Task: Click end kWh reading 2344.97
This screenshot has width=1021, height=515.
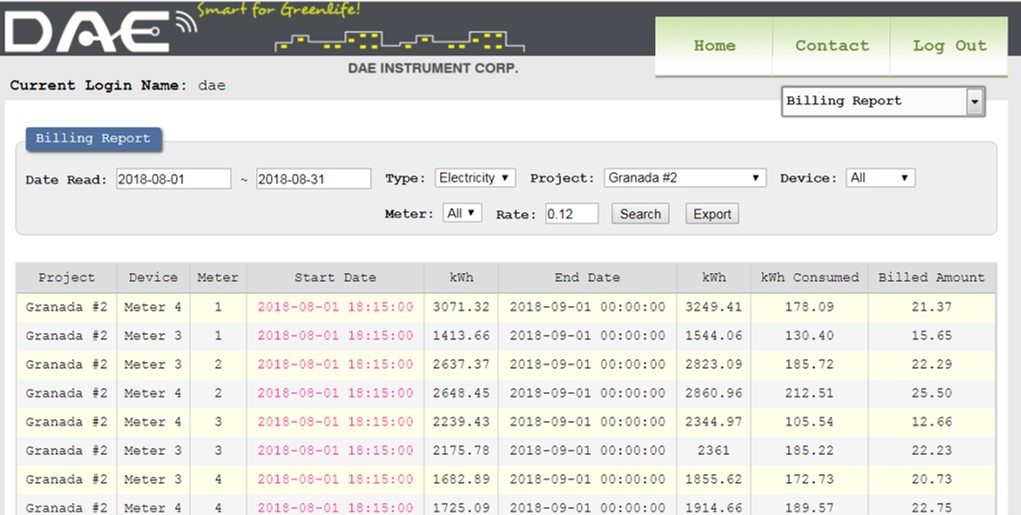Action: click(x=714, y=421)
